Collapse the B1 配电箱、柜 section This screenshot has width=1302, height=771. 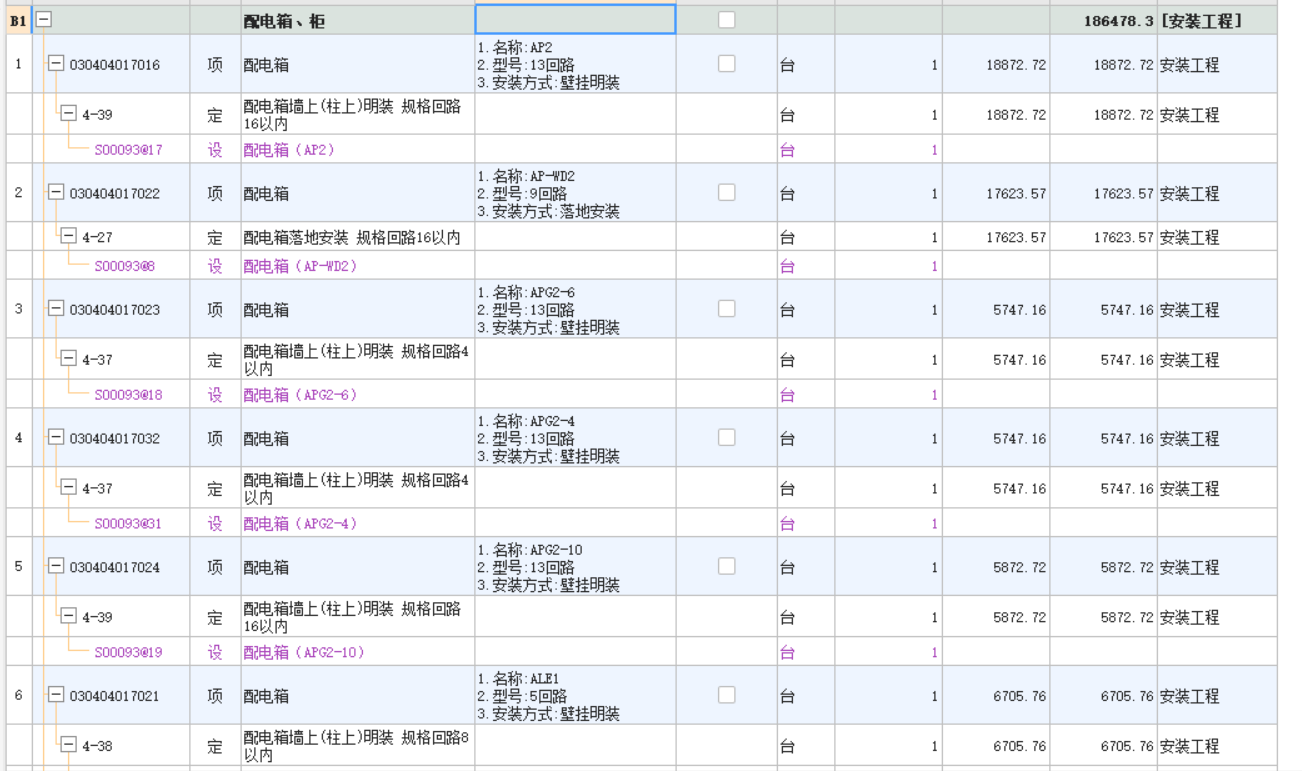tap(44, 19)
